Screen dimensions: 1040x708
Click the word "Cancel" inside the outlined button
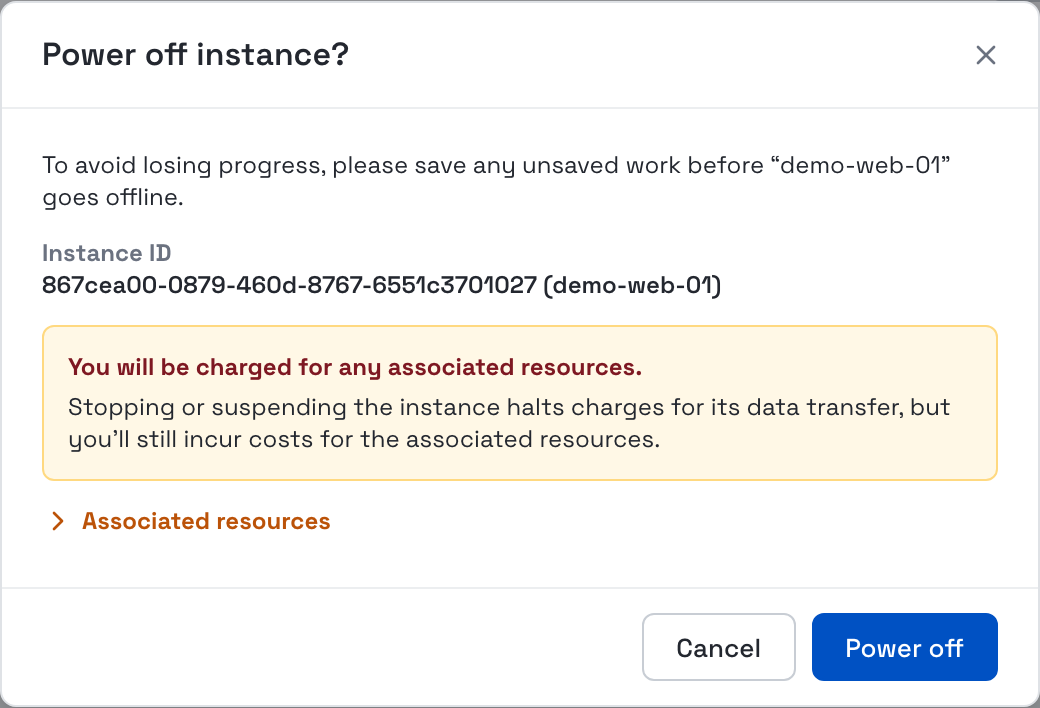tap(718, 648)
